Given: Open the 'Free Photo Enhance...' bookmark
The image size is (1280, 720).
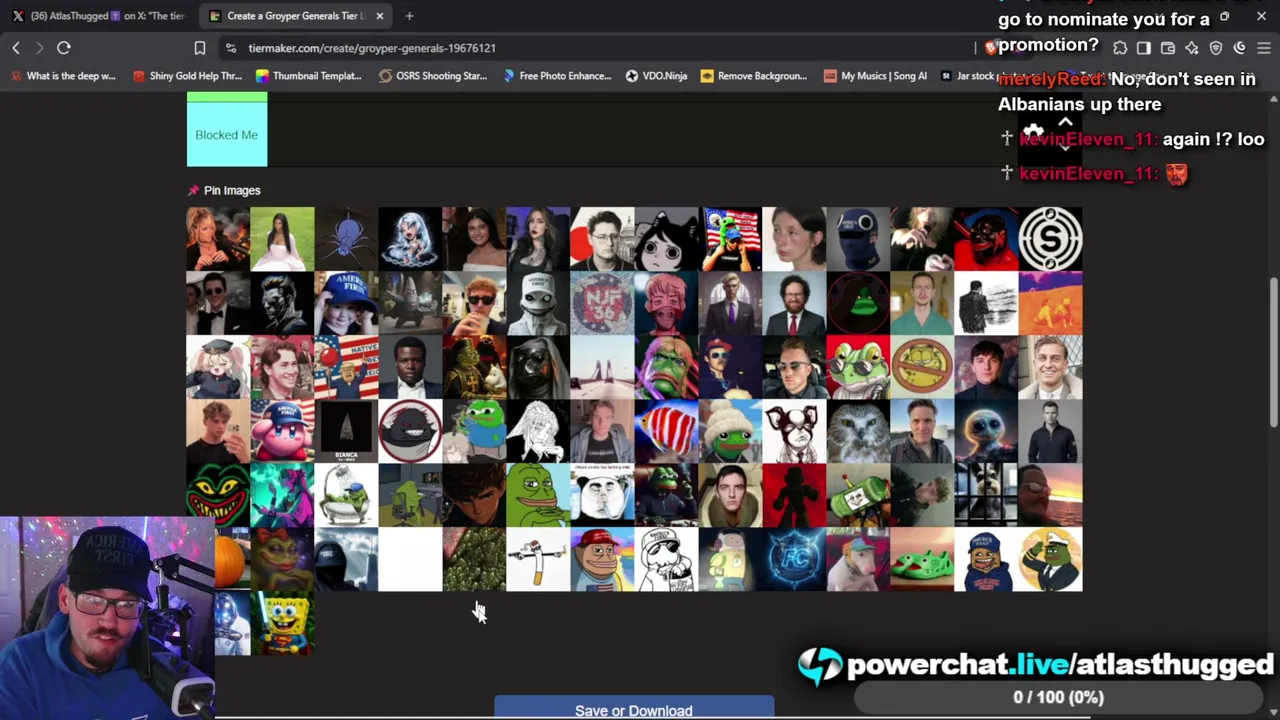Looking at the screenshot, I should tap(557, 76).
